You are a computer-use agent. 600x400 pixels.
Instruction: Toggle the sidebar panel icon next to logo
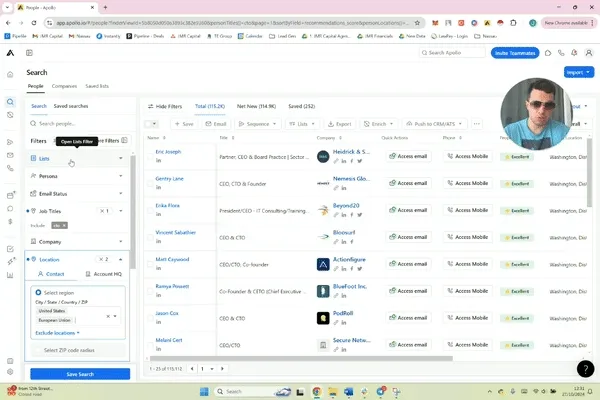(29, 53)
